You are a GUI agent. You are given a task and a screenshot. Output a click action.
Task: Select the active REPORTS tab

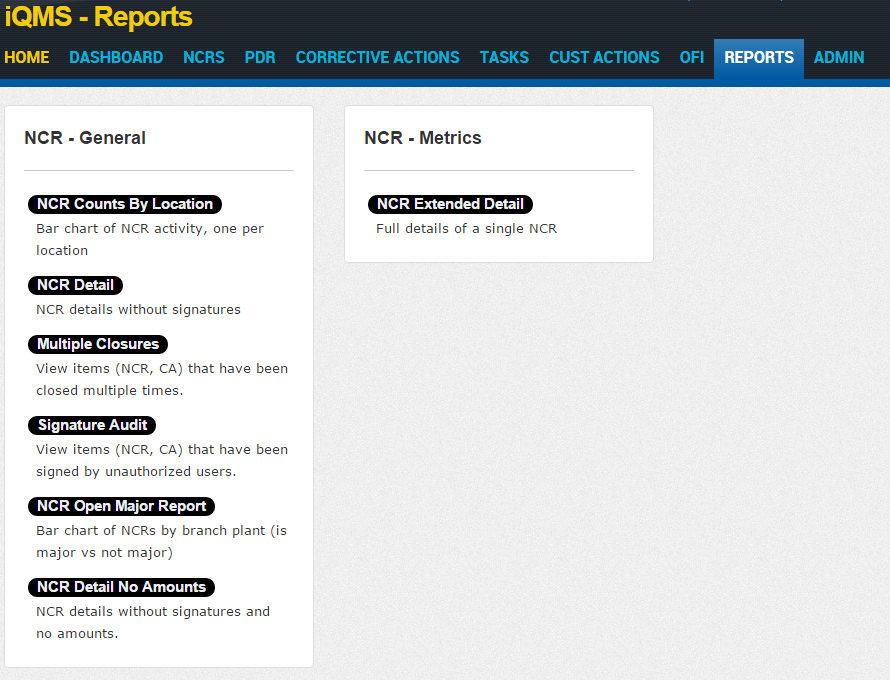[x=759, y=58]
